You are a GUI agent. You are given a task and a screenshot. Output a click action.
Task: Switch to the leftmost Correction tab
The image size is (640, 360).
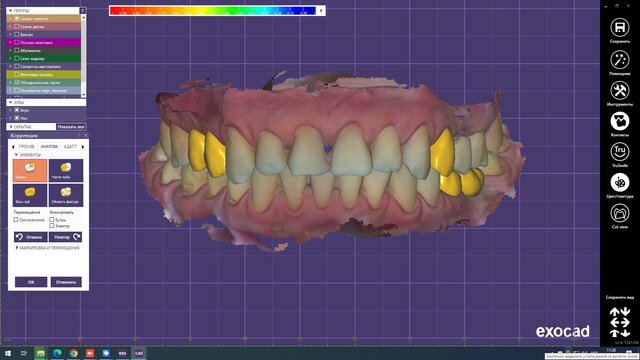point(27,146)
